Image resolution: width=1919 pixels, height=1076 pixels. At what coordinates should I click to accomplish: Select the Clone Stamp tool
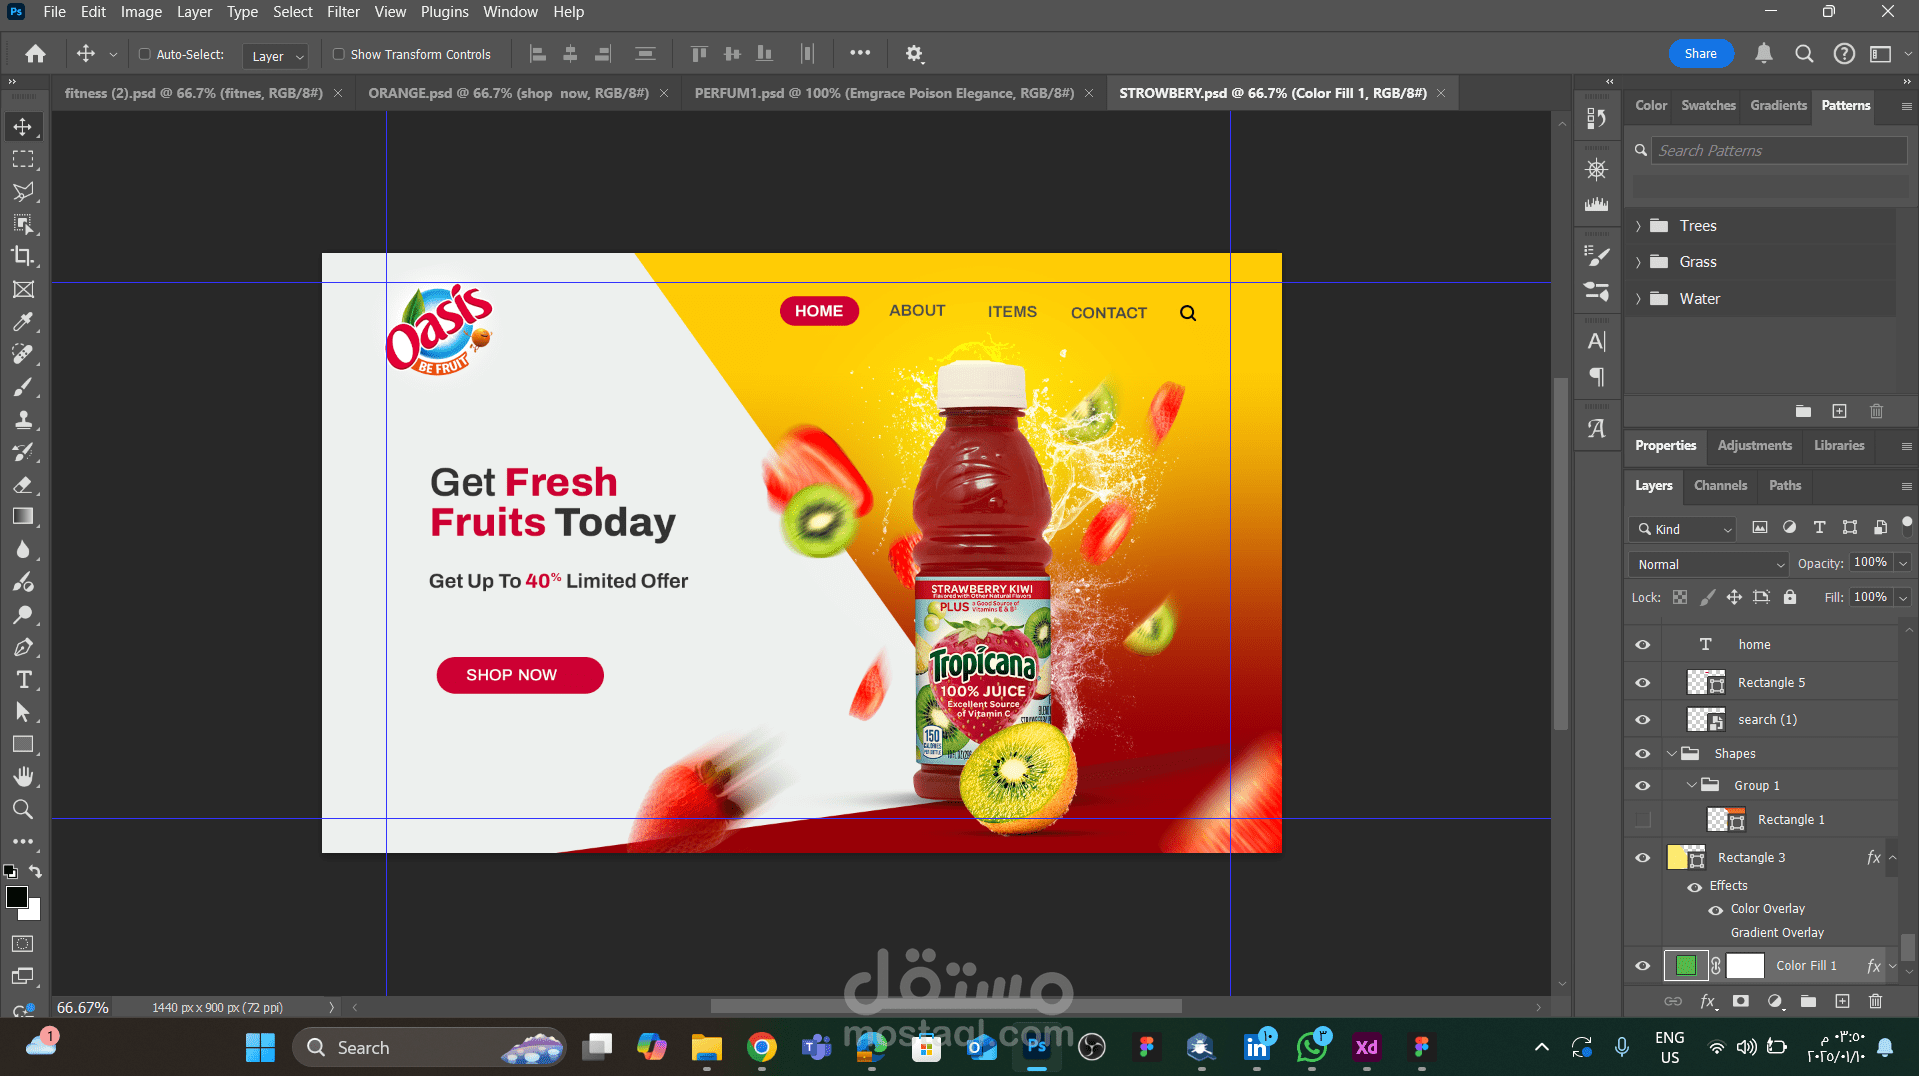tap(23, 419)
